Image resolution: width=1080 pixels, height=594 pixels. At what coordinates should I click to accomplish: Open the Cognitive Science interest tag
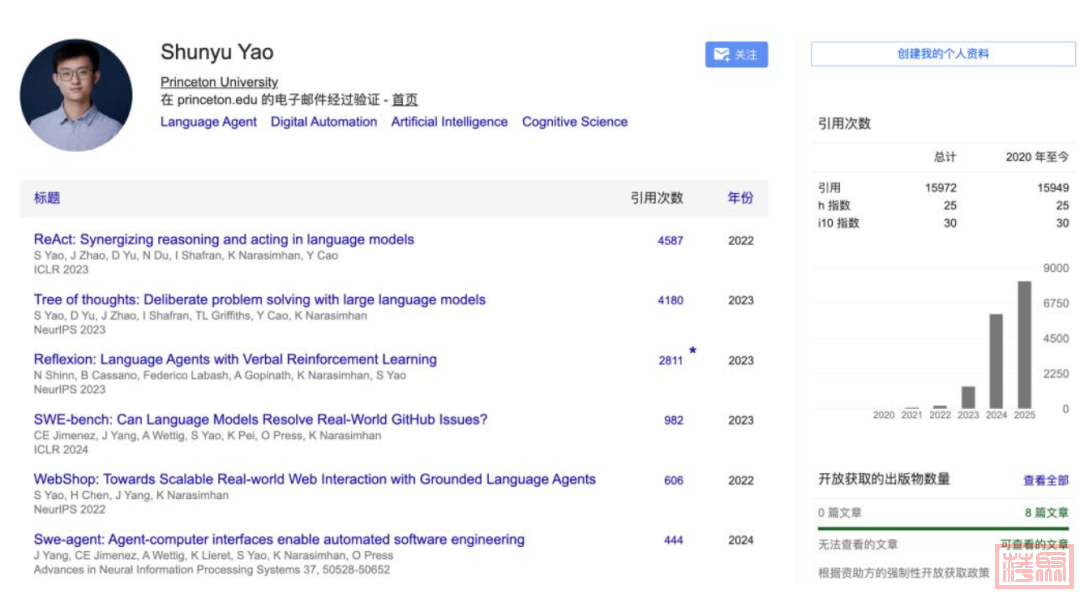(x=574, y=122)
